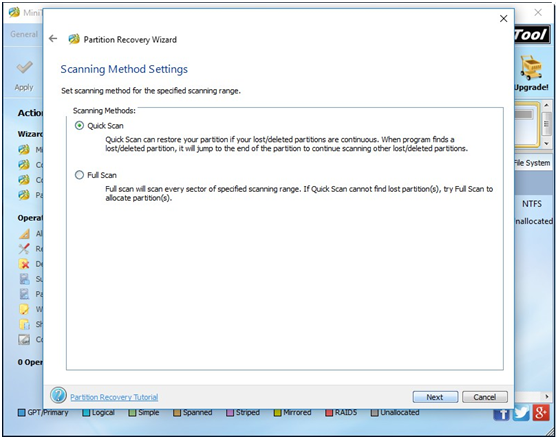Click the disk panel scroll up arrow
558x439 pixels.
pyautogui.click(x=546, y=105)
